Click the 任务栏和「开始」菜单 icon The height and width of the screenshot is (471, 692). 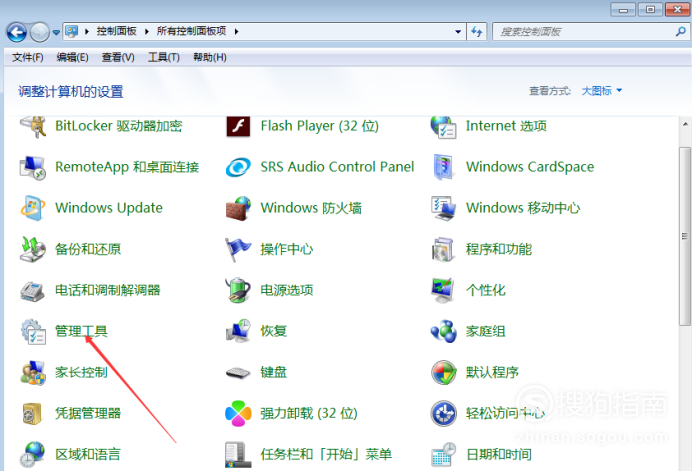[238, 455]
